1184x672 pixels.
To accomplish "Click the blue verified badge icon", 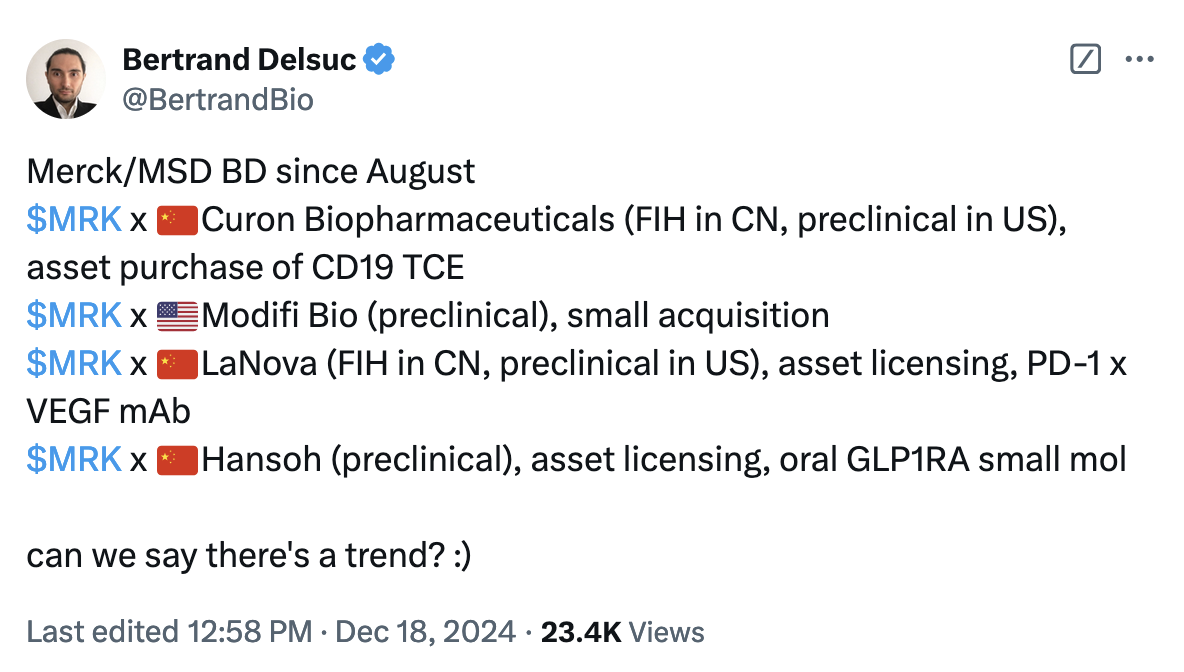I will coord(379,60).
